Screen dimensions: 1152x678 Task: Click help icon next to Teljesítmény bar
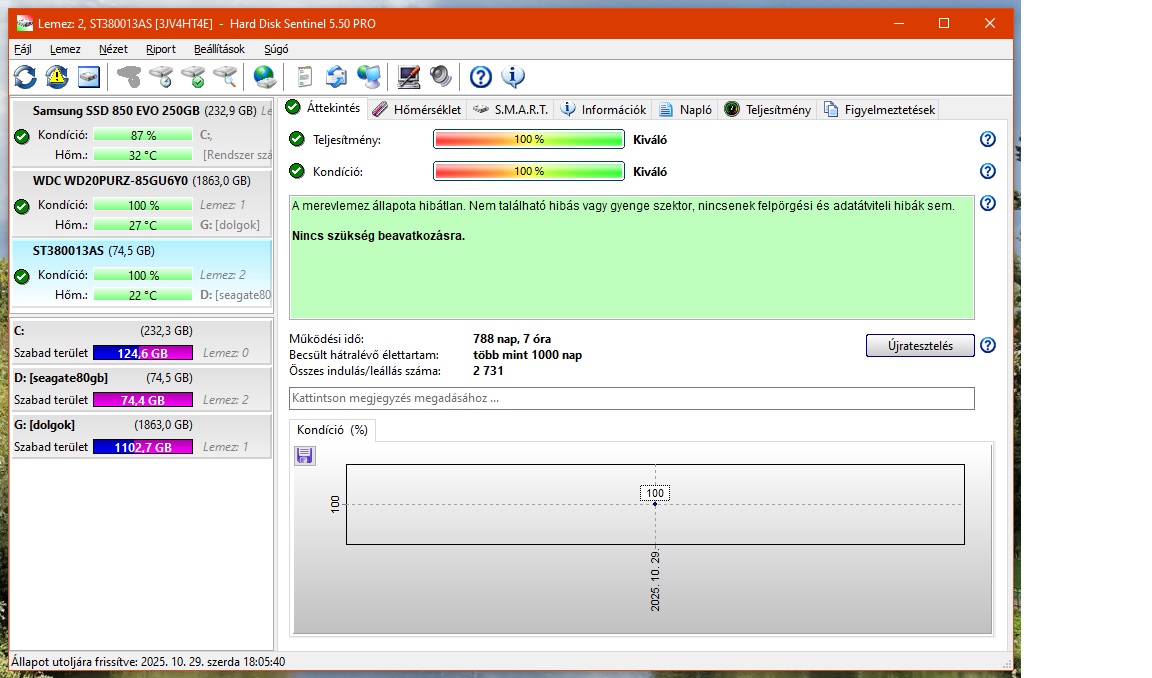(x=987, y=140)
